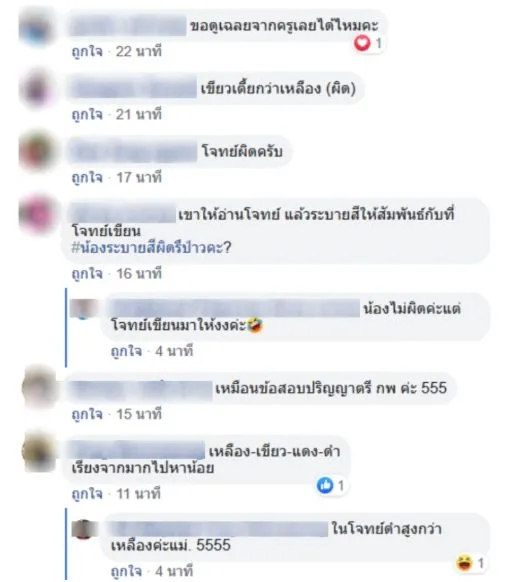Like the comment ขอดูเฉลยจากครูเลยได้ไหมคะ
The image size is (522, 582).
click(87, 51)
